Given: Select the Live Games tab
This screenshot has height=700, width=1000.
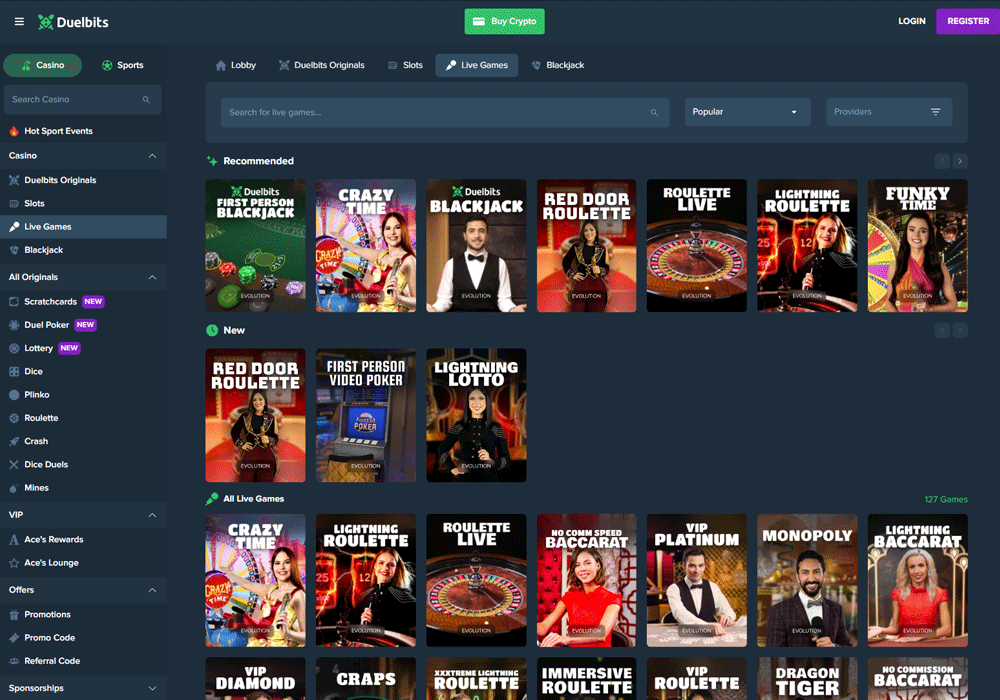Looking at the screenshot, I should 476,65.
